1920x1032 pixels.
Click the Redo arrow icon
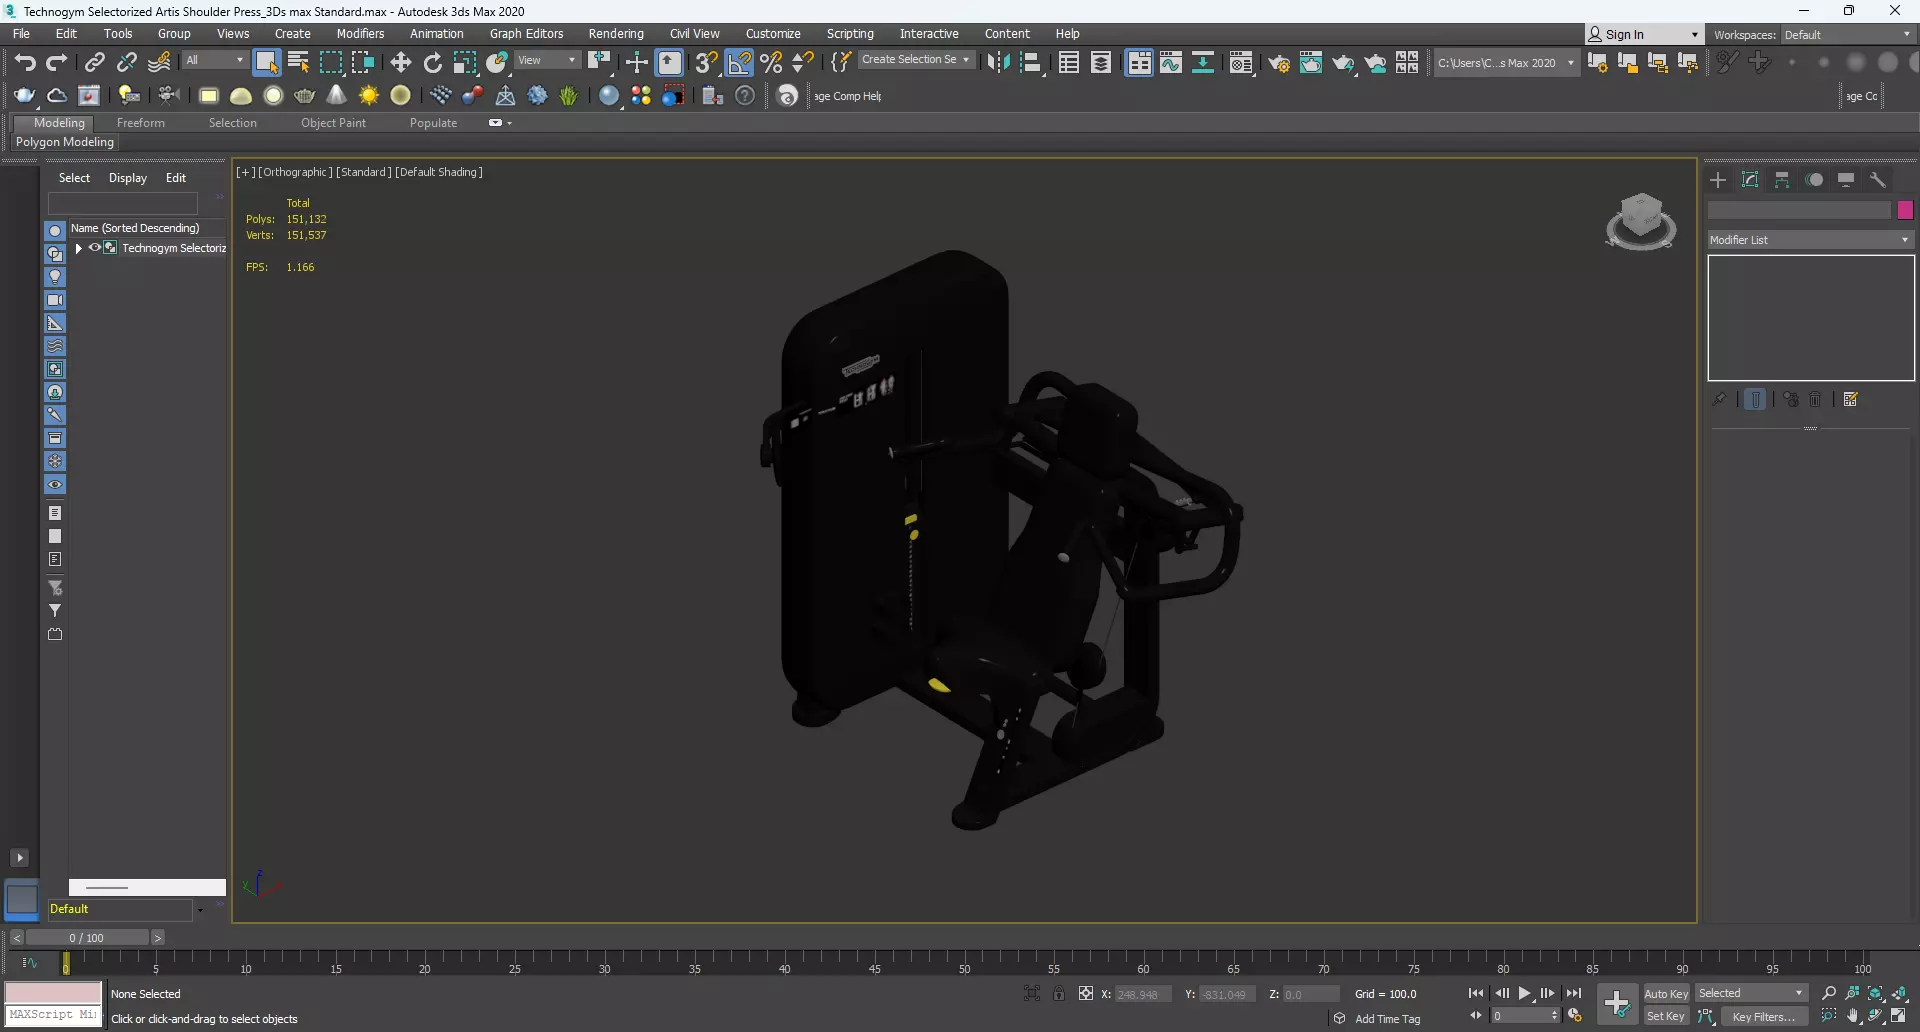pyautogui.click(x=57, y=62)
